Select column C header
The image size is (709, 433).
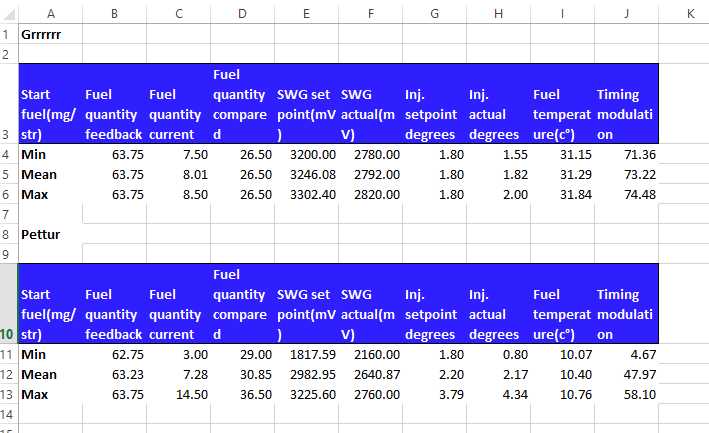click(x=179, y=14)
